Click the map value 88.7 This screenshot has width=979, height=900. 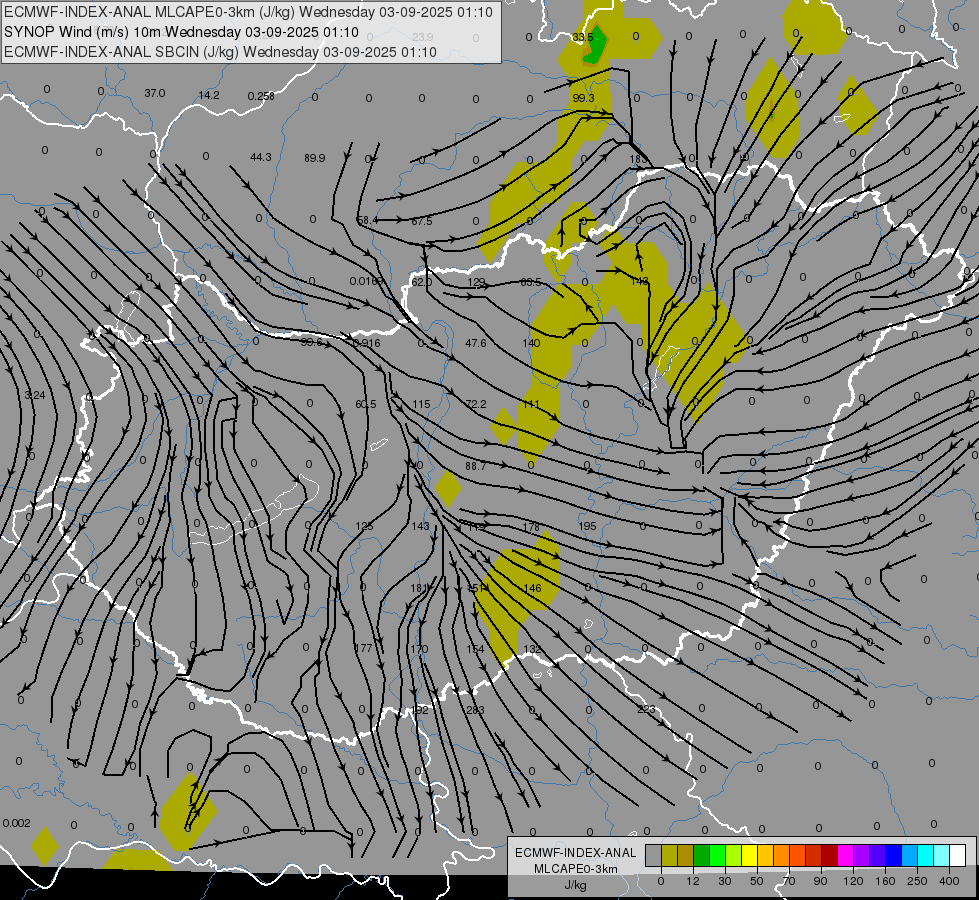click(x=476, y=466)
